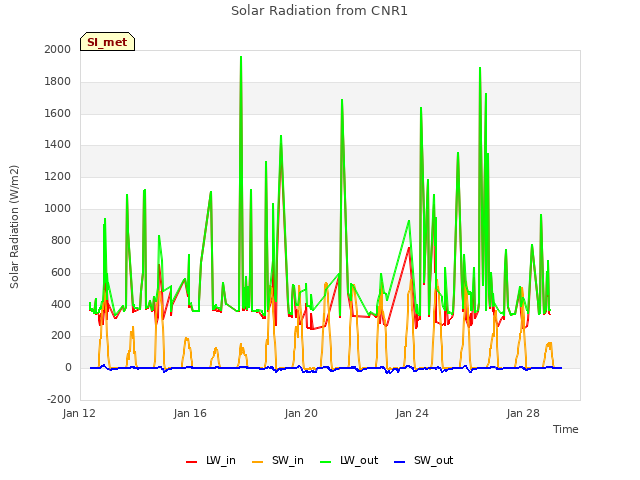Click the Jan 20 x-axis tick label

point(301,413)
